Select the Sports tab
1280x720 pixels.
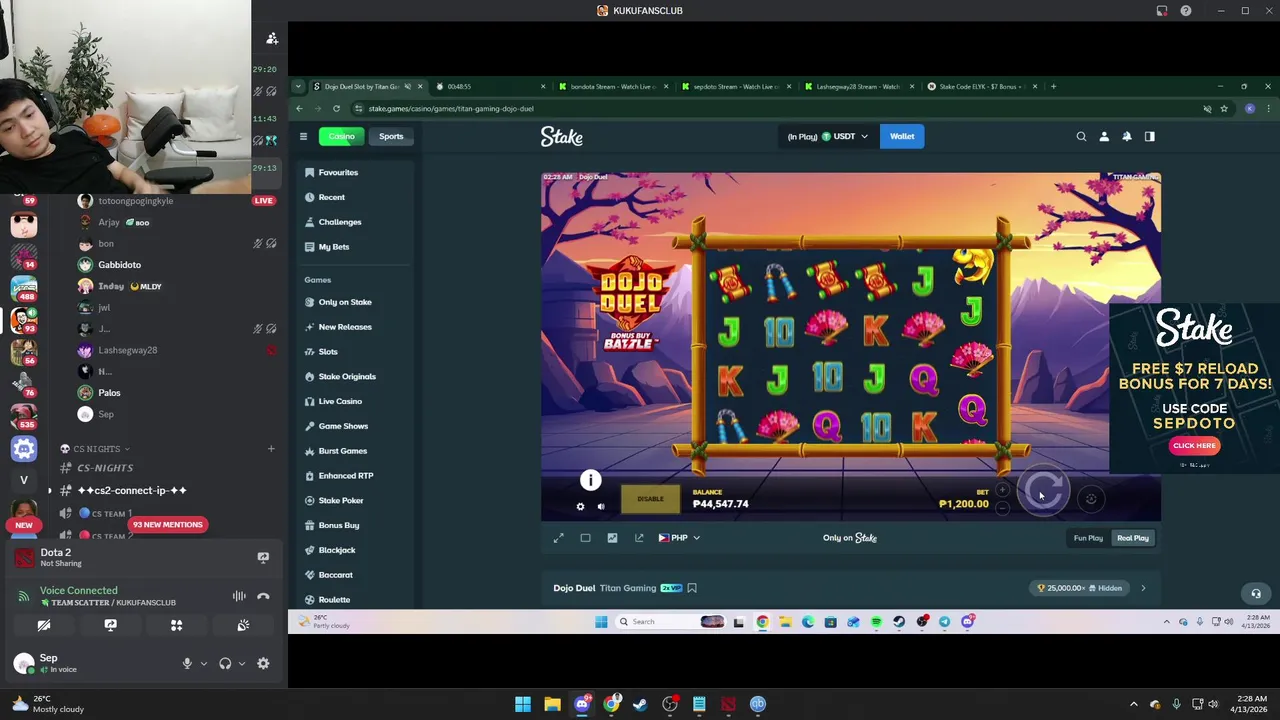pyautogui.click(x=391, y=136)
